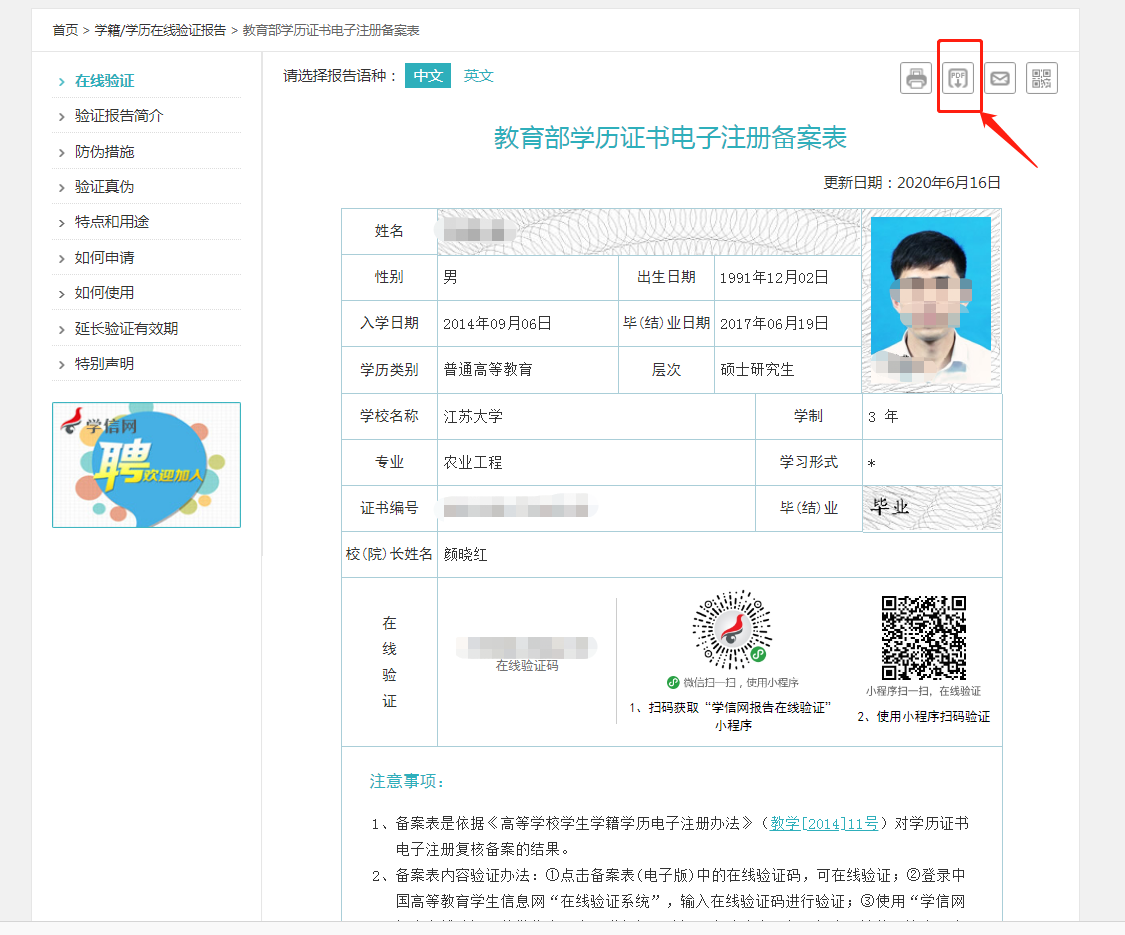1125x935 pixels.
Task: Open 验证报告简介 in the sidebar
Action: 119,116
